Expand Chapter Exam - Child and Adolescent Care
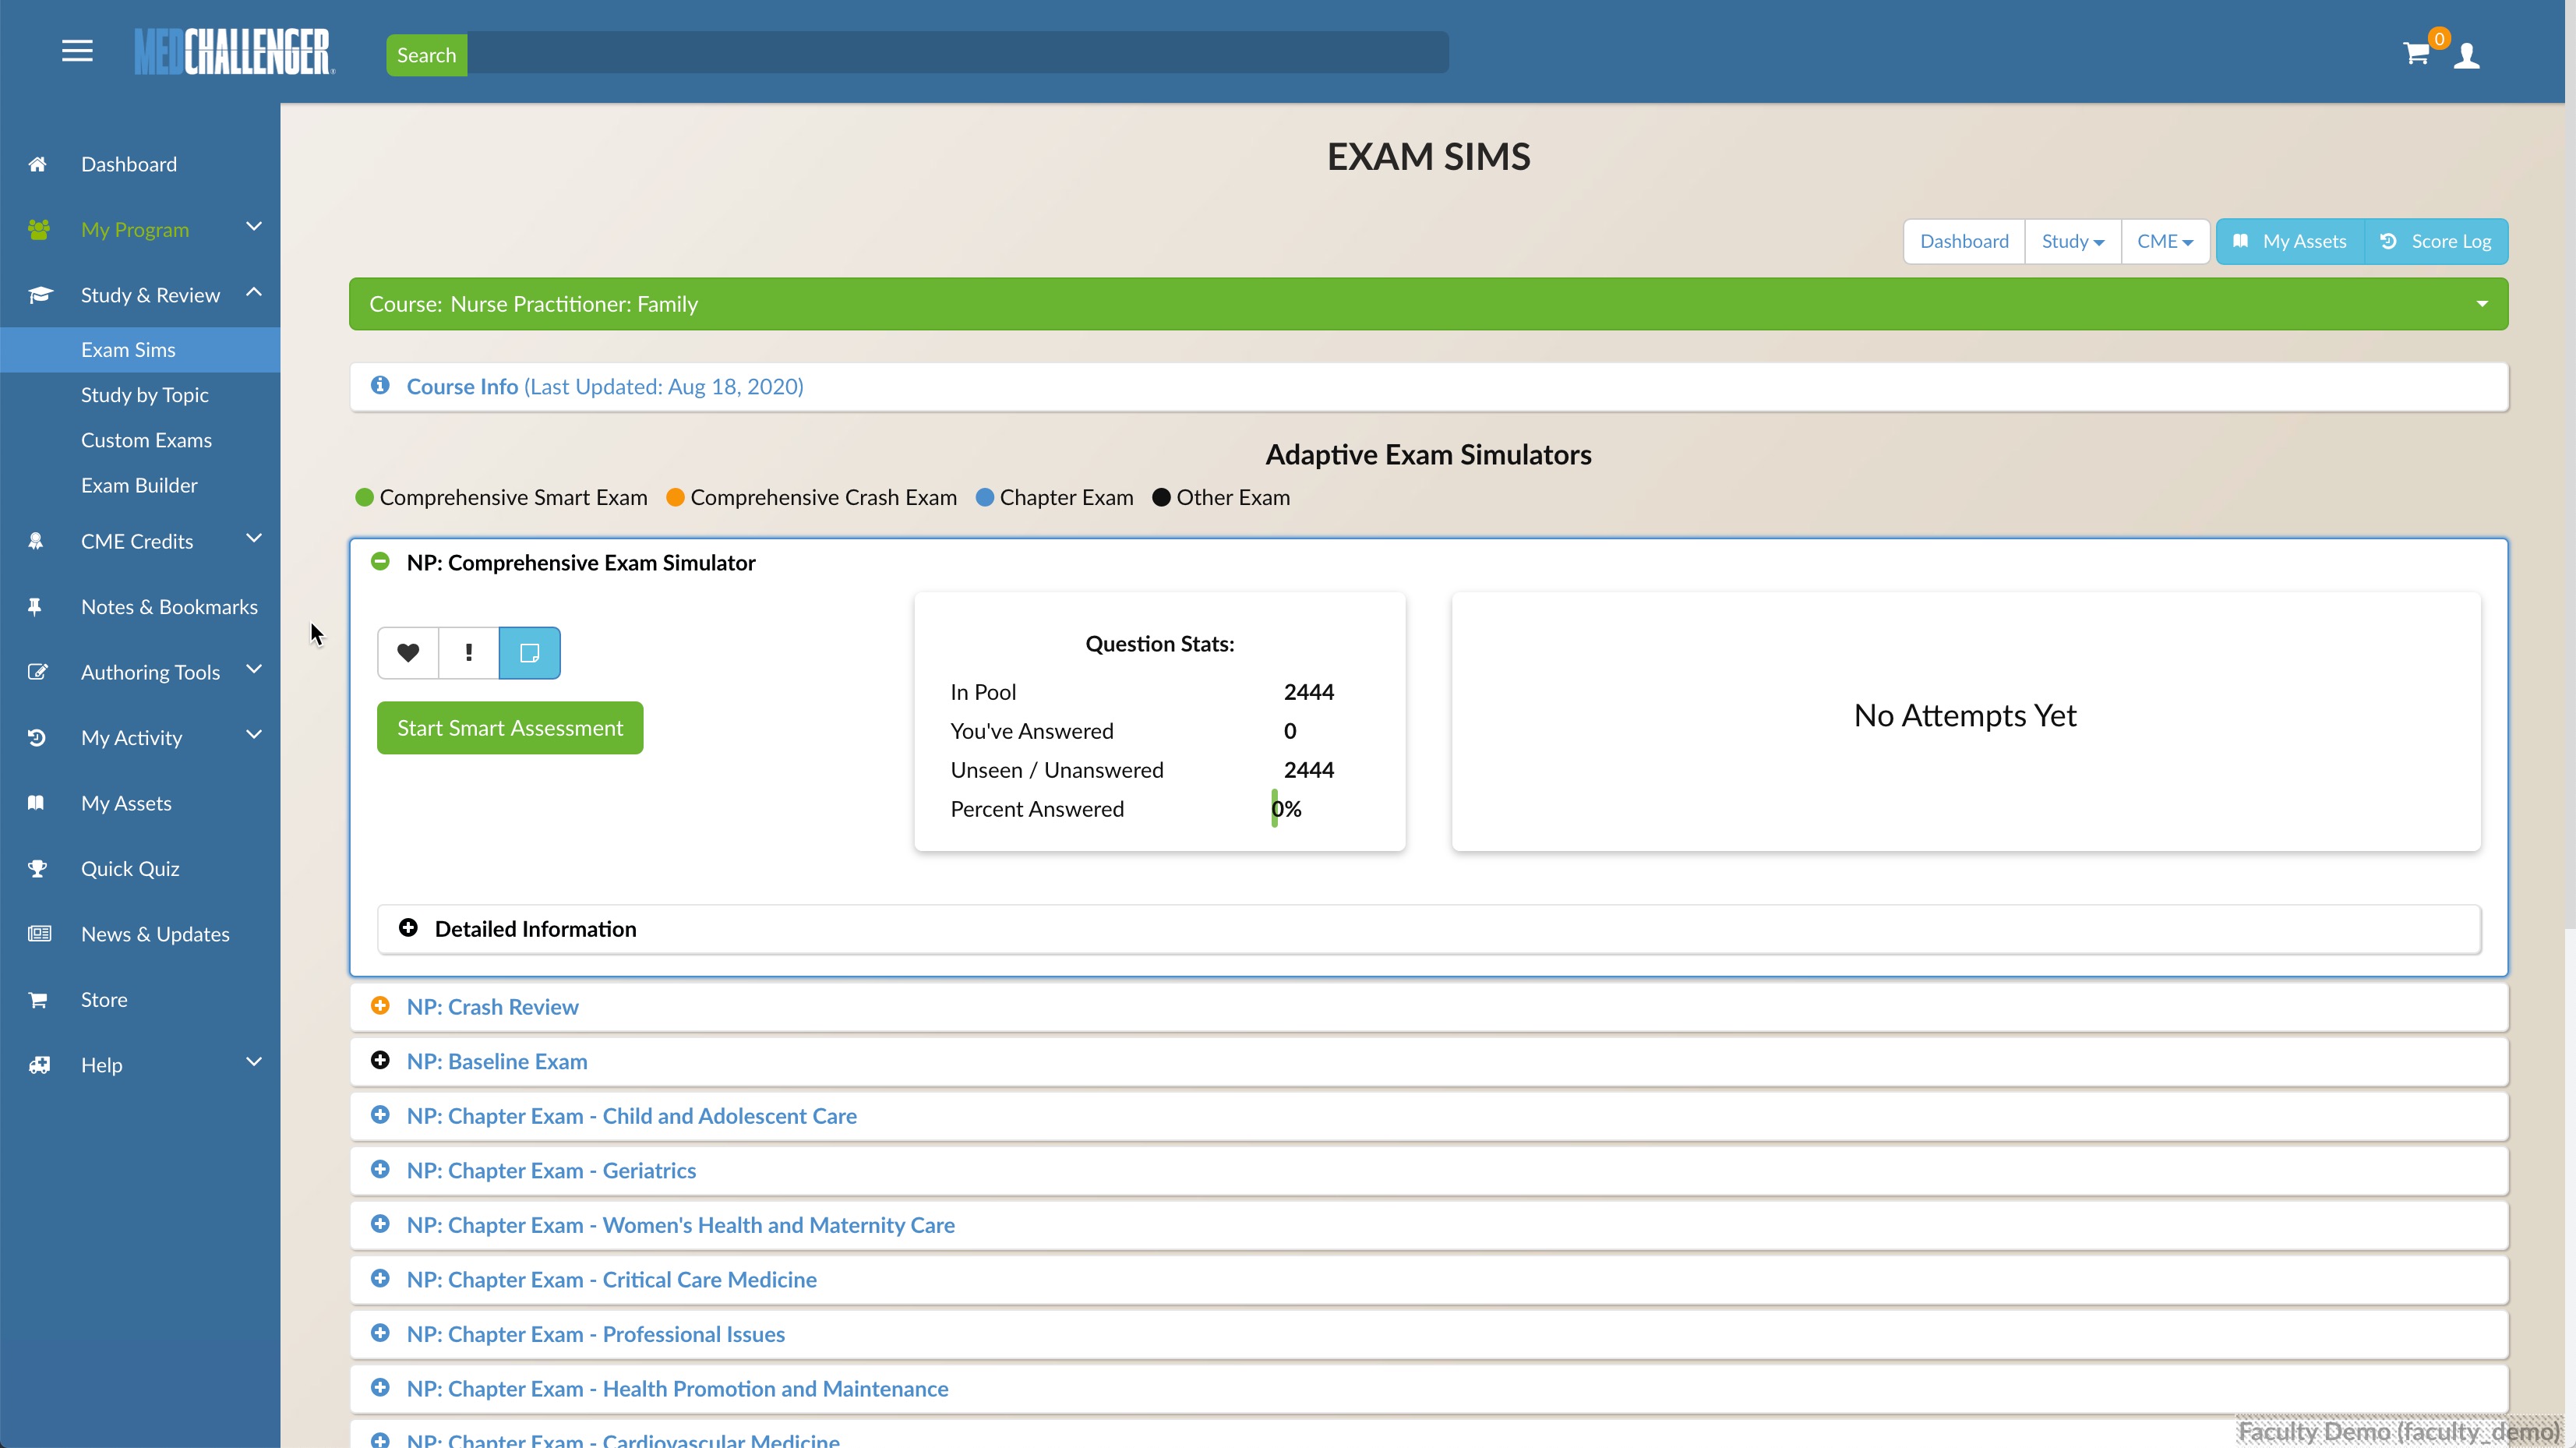The width and height of the screenshot is (2576, 1448). coord(380,1116)
